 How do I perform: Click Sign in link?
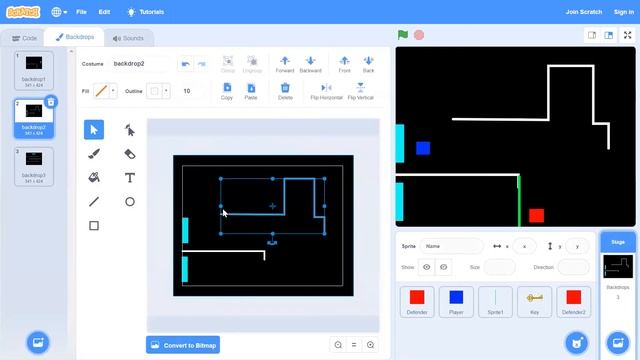tap(624, 12)
